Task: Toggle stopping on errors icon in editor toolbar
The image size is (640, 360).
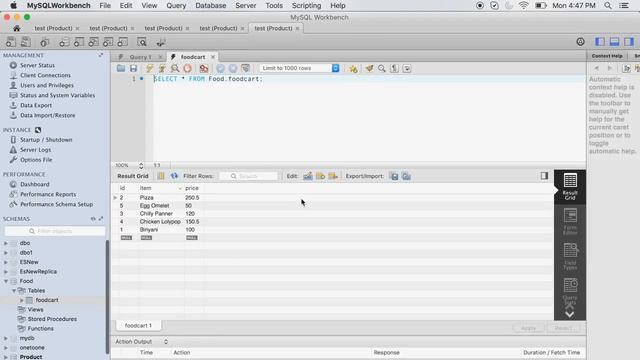Action: coord(204,68)
